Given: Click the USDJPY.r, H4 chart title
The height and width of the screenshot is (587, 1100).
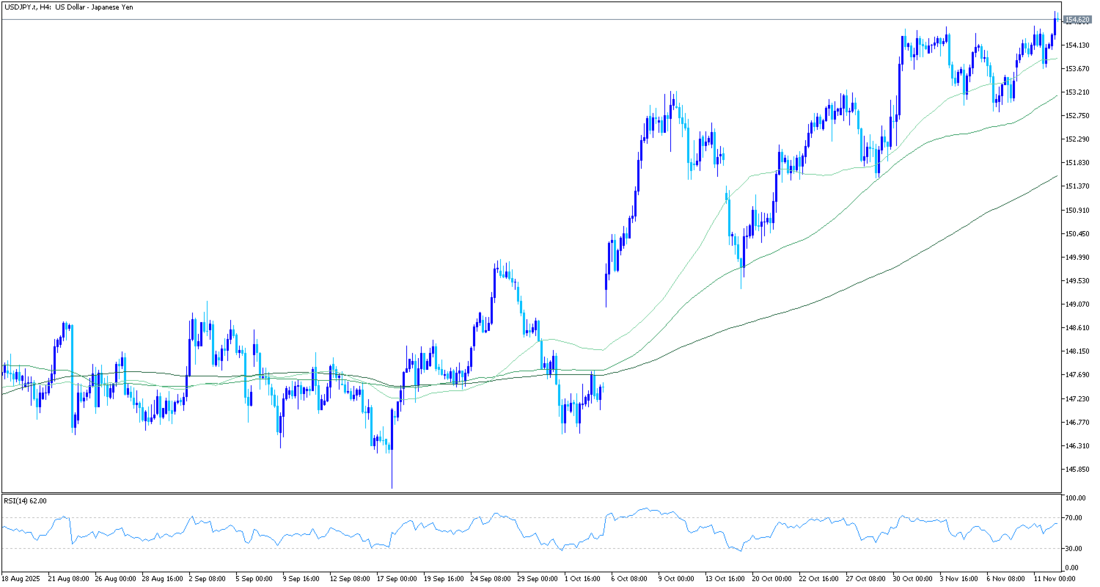Looking at the screenshot, I should [x=69, y=7].
